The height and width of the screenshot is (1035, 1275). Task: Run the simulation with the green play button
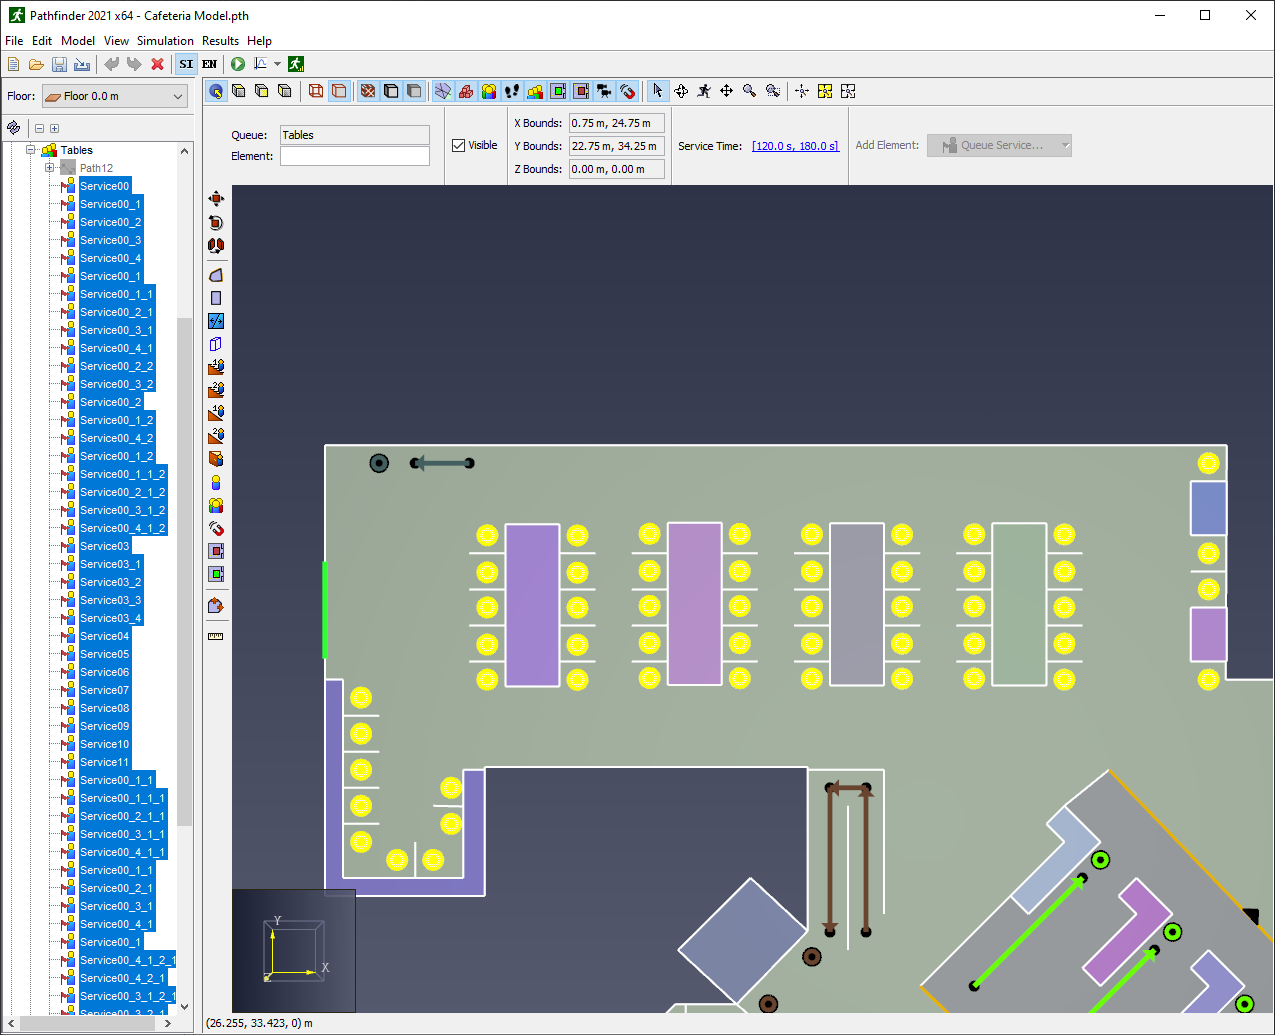point(238,64)
